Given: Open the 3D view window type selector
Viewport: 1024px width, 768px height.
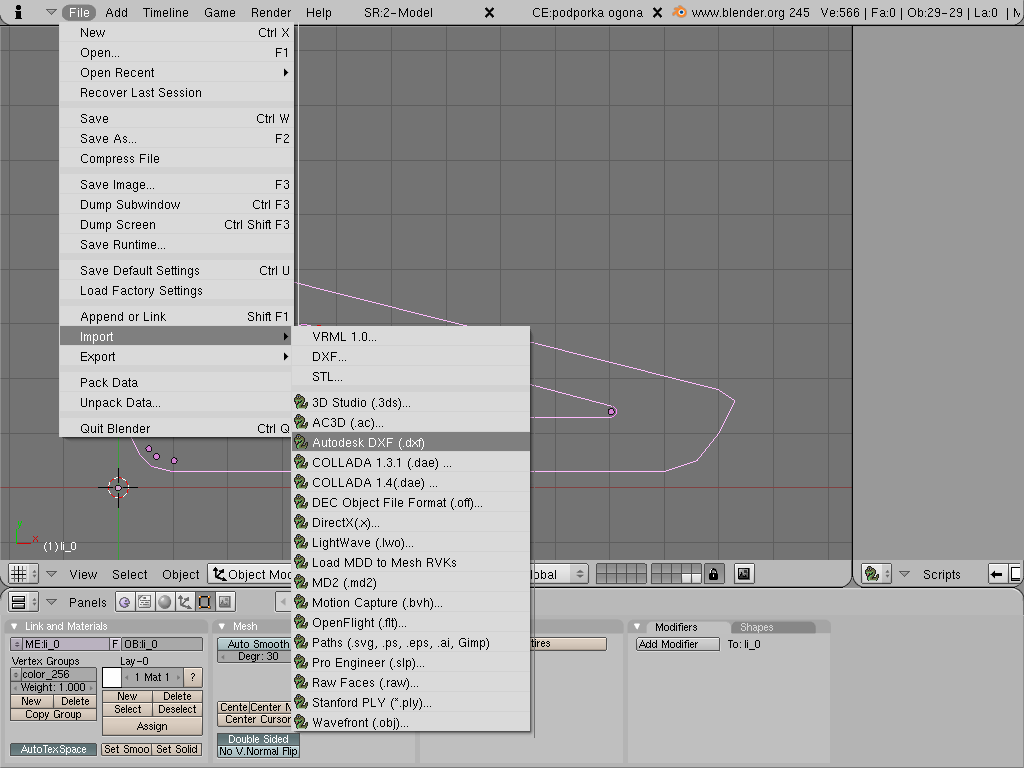Looking at the screenshot, I should pos(24,574).
